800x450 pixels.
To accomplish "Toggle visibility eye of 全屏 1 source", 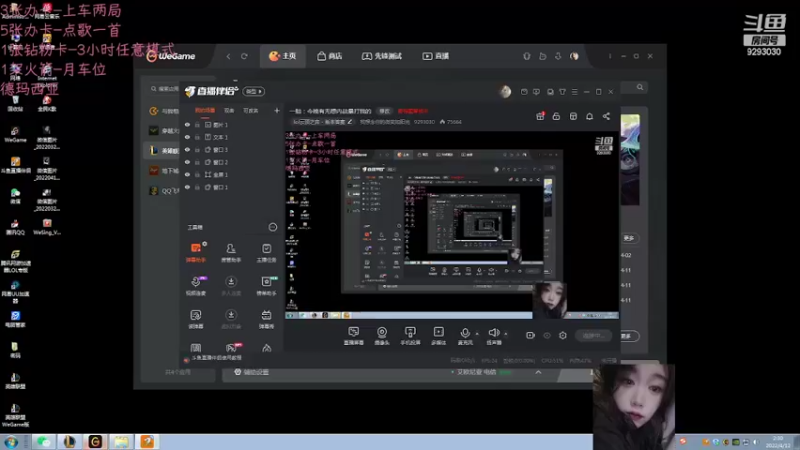I will (187, 174).
